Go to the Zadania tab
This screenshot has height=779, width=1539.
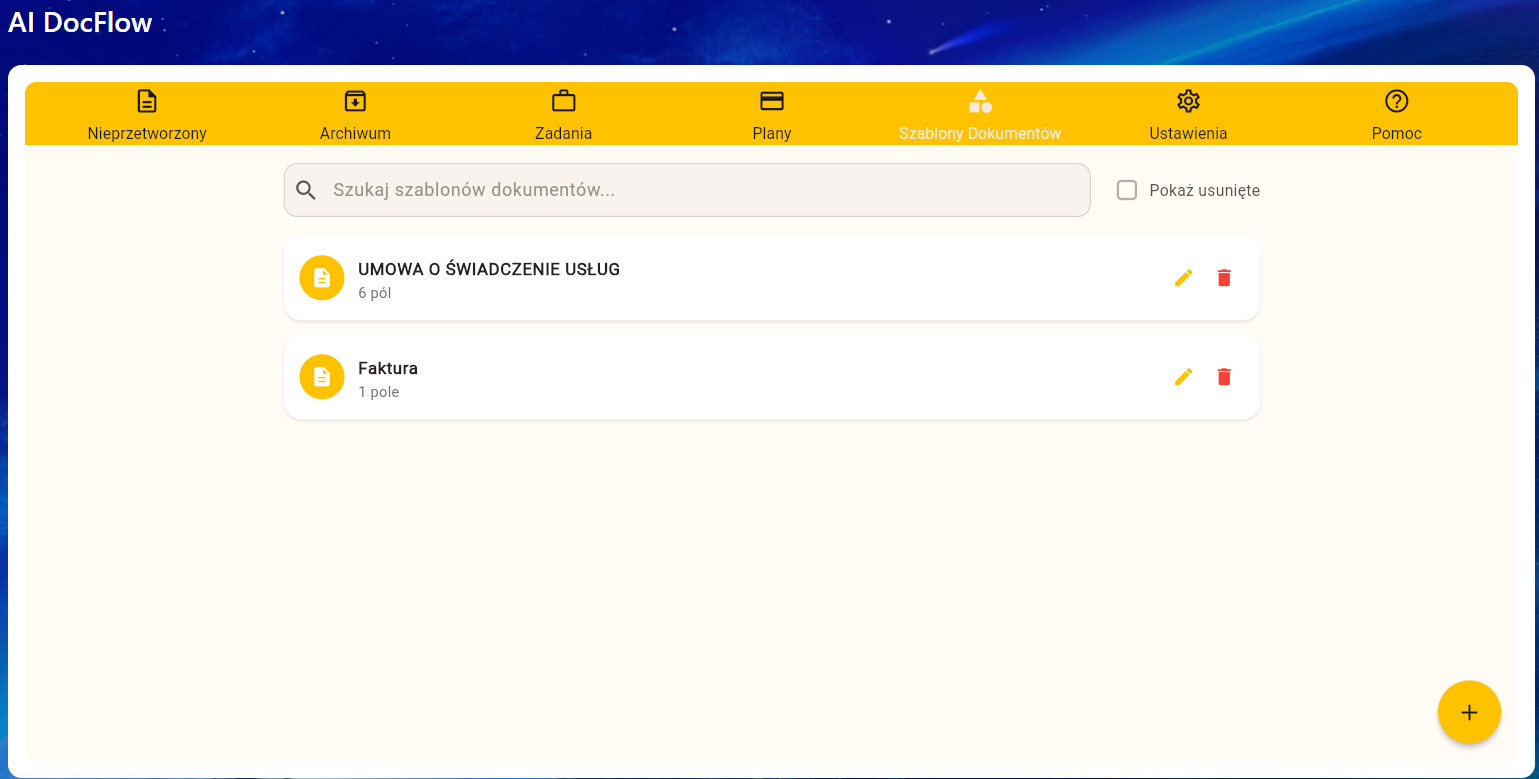tap(563, 114)
